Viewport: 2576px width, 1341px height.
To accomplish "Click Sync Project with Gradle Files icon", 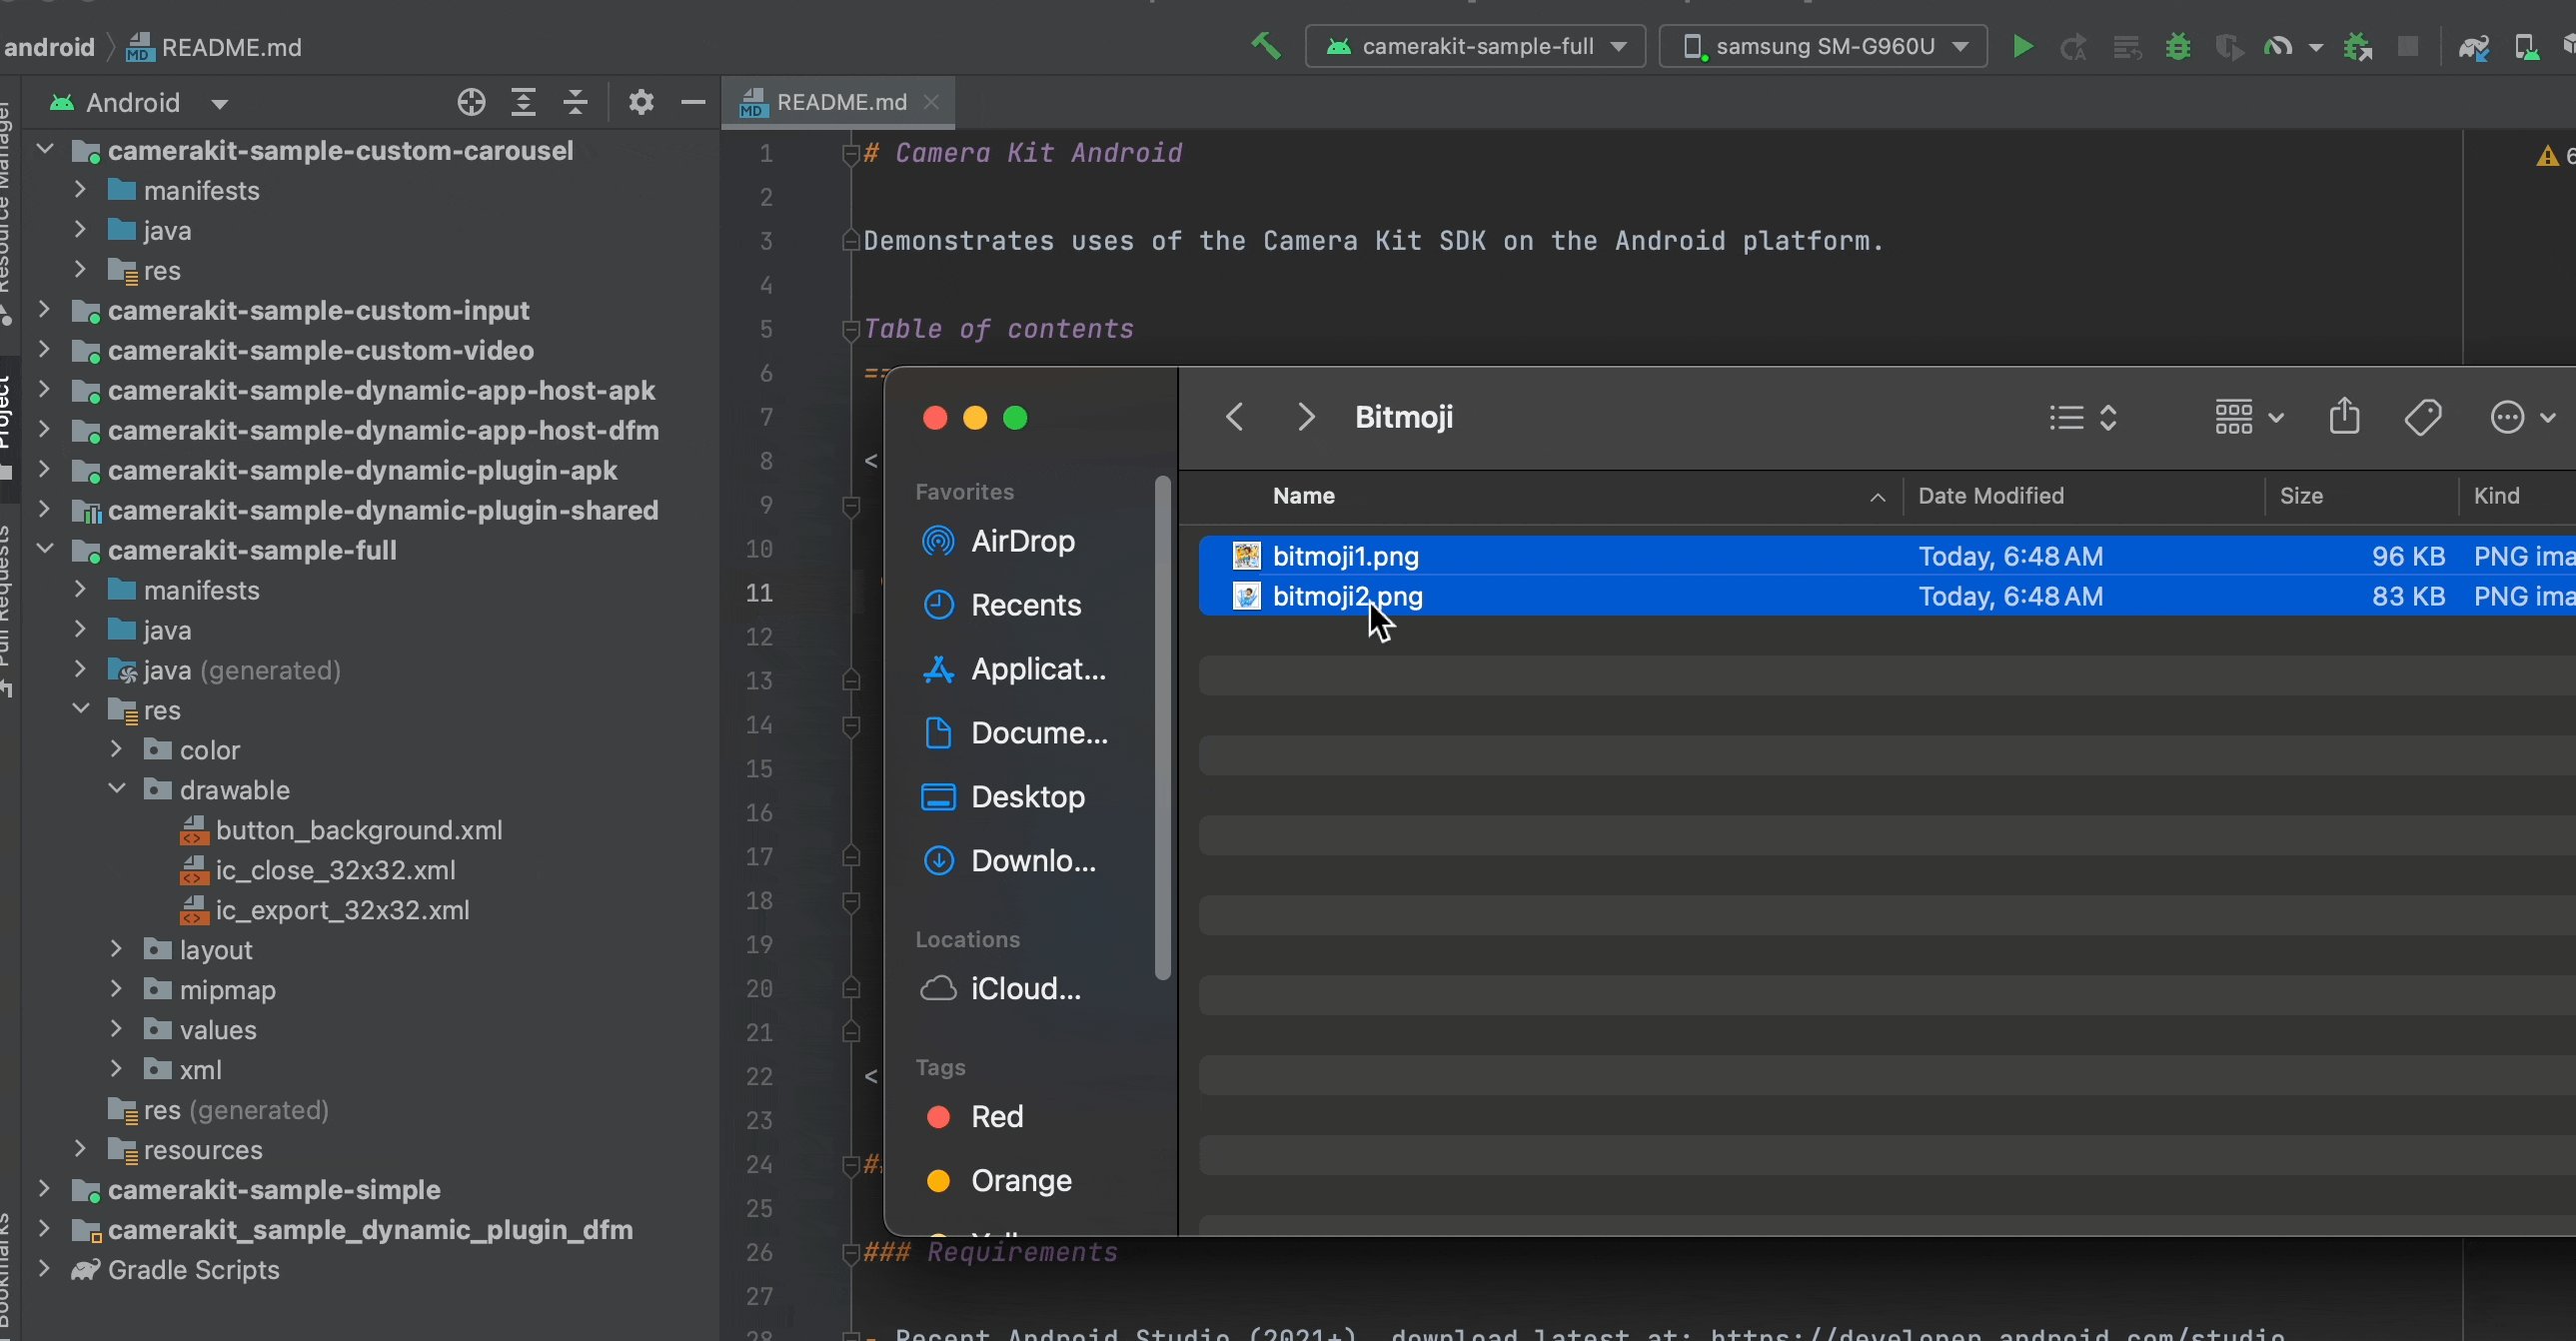I will (x=2474, y=47).
